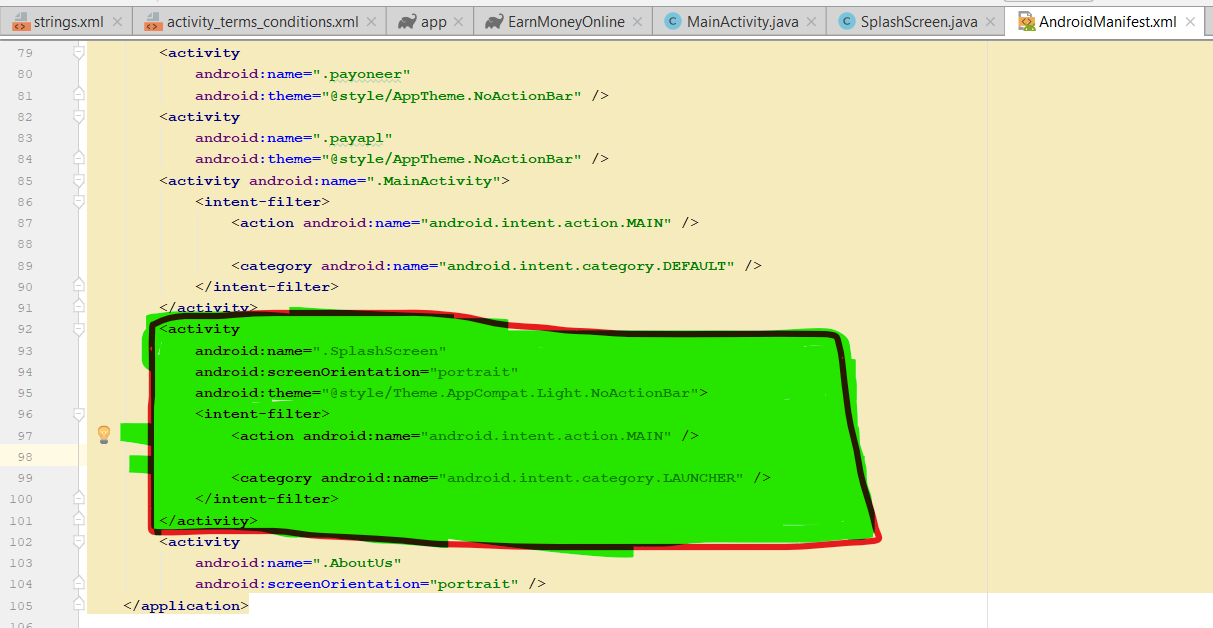Screen dimensions: 1213x628
Task: Fold the intent-filter at line 96
Action: (x=79, y=414)
